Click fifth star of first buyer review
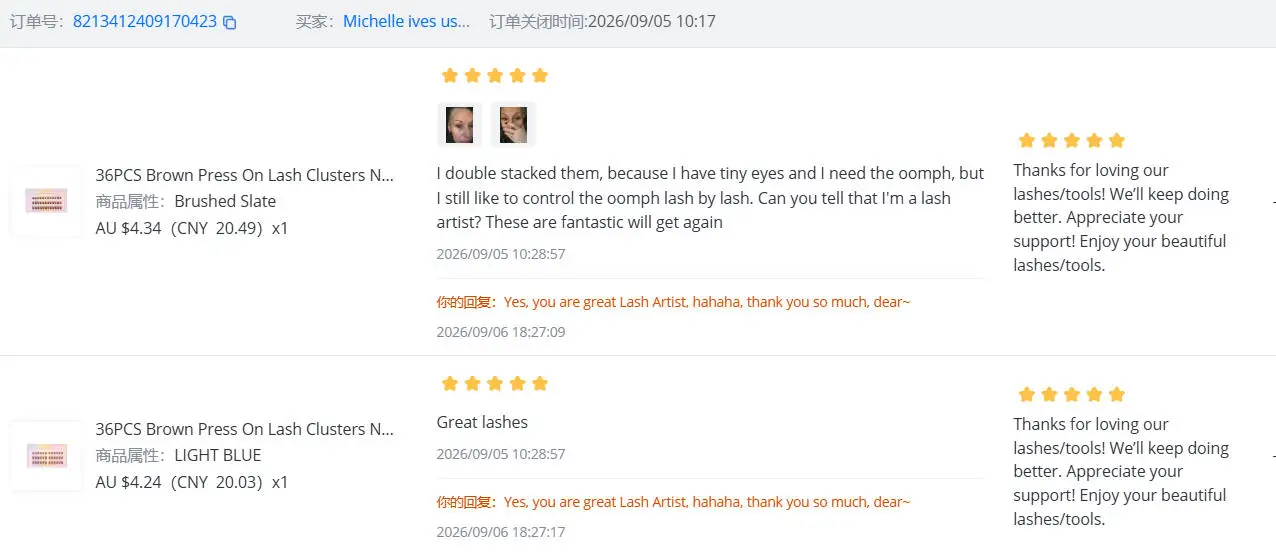Viewport: 1276px width, 553px height. point(540,76)
